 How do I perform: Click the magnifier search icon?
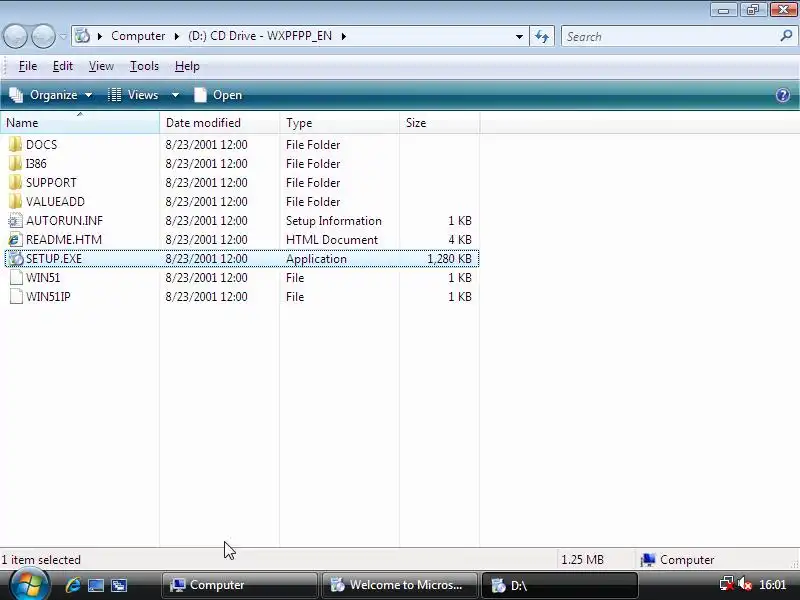[x=786, y=36]
